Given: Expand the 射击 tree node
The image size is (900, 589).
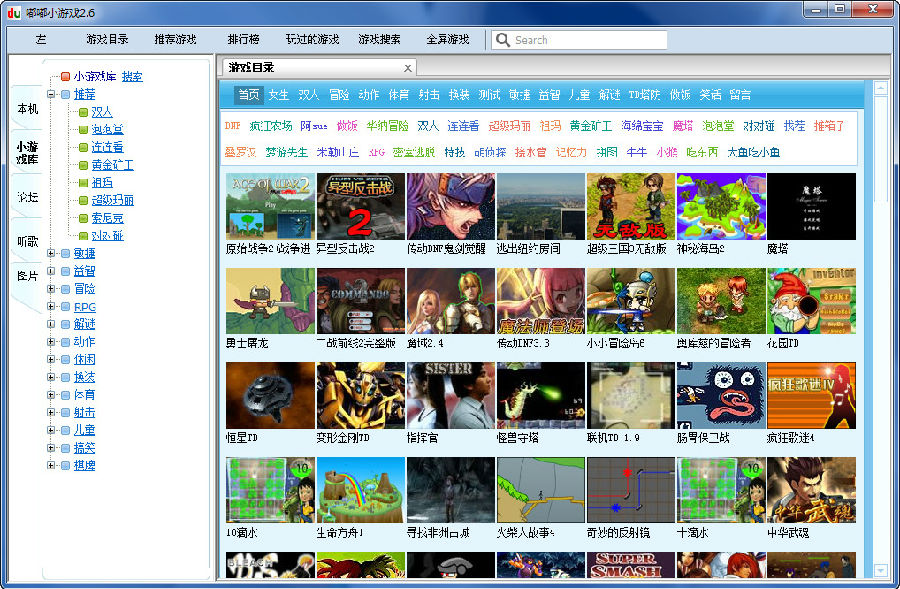Looking at the screenshot, I should pyautogui.click(x=51, y=413).
